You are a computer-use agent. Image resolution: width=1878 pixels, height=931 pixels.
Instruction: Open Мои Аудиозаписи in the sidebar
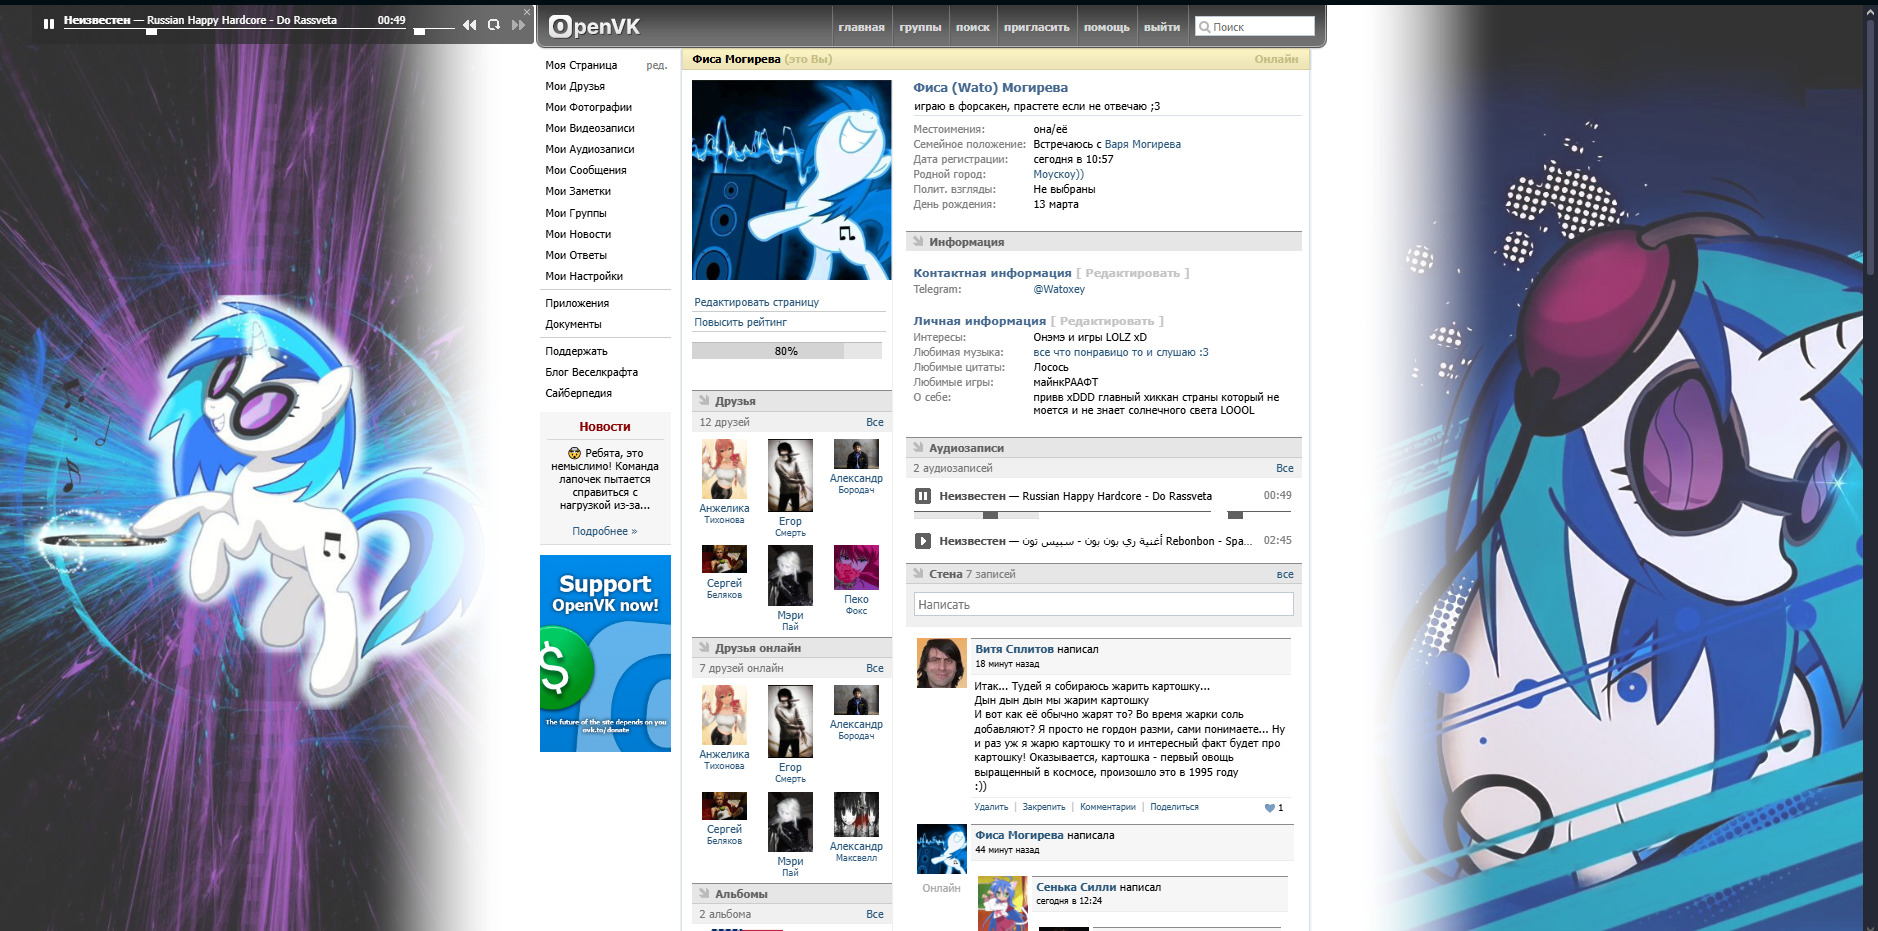point(590,149)
